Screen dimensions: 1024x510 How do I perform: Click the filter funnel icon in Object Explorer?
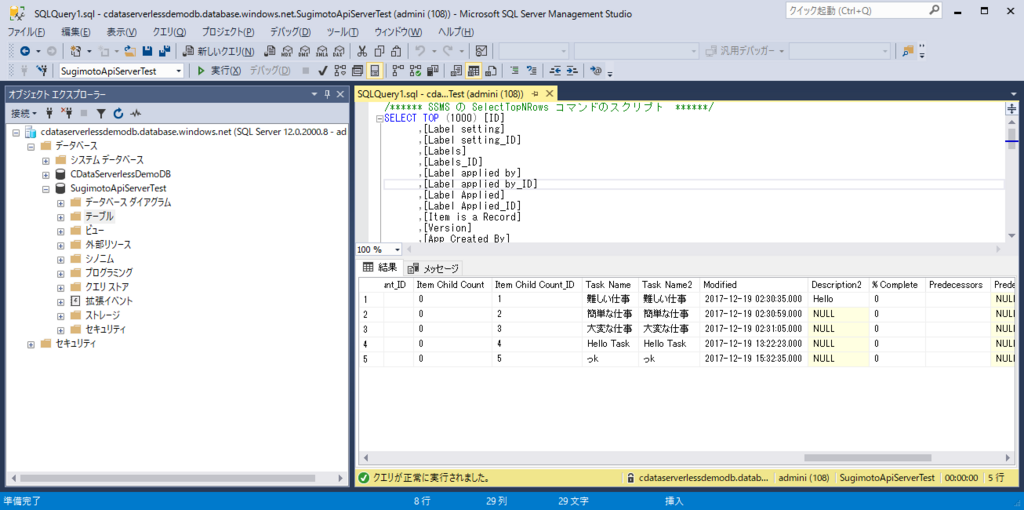(x=101, y=113)
